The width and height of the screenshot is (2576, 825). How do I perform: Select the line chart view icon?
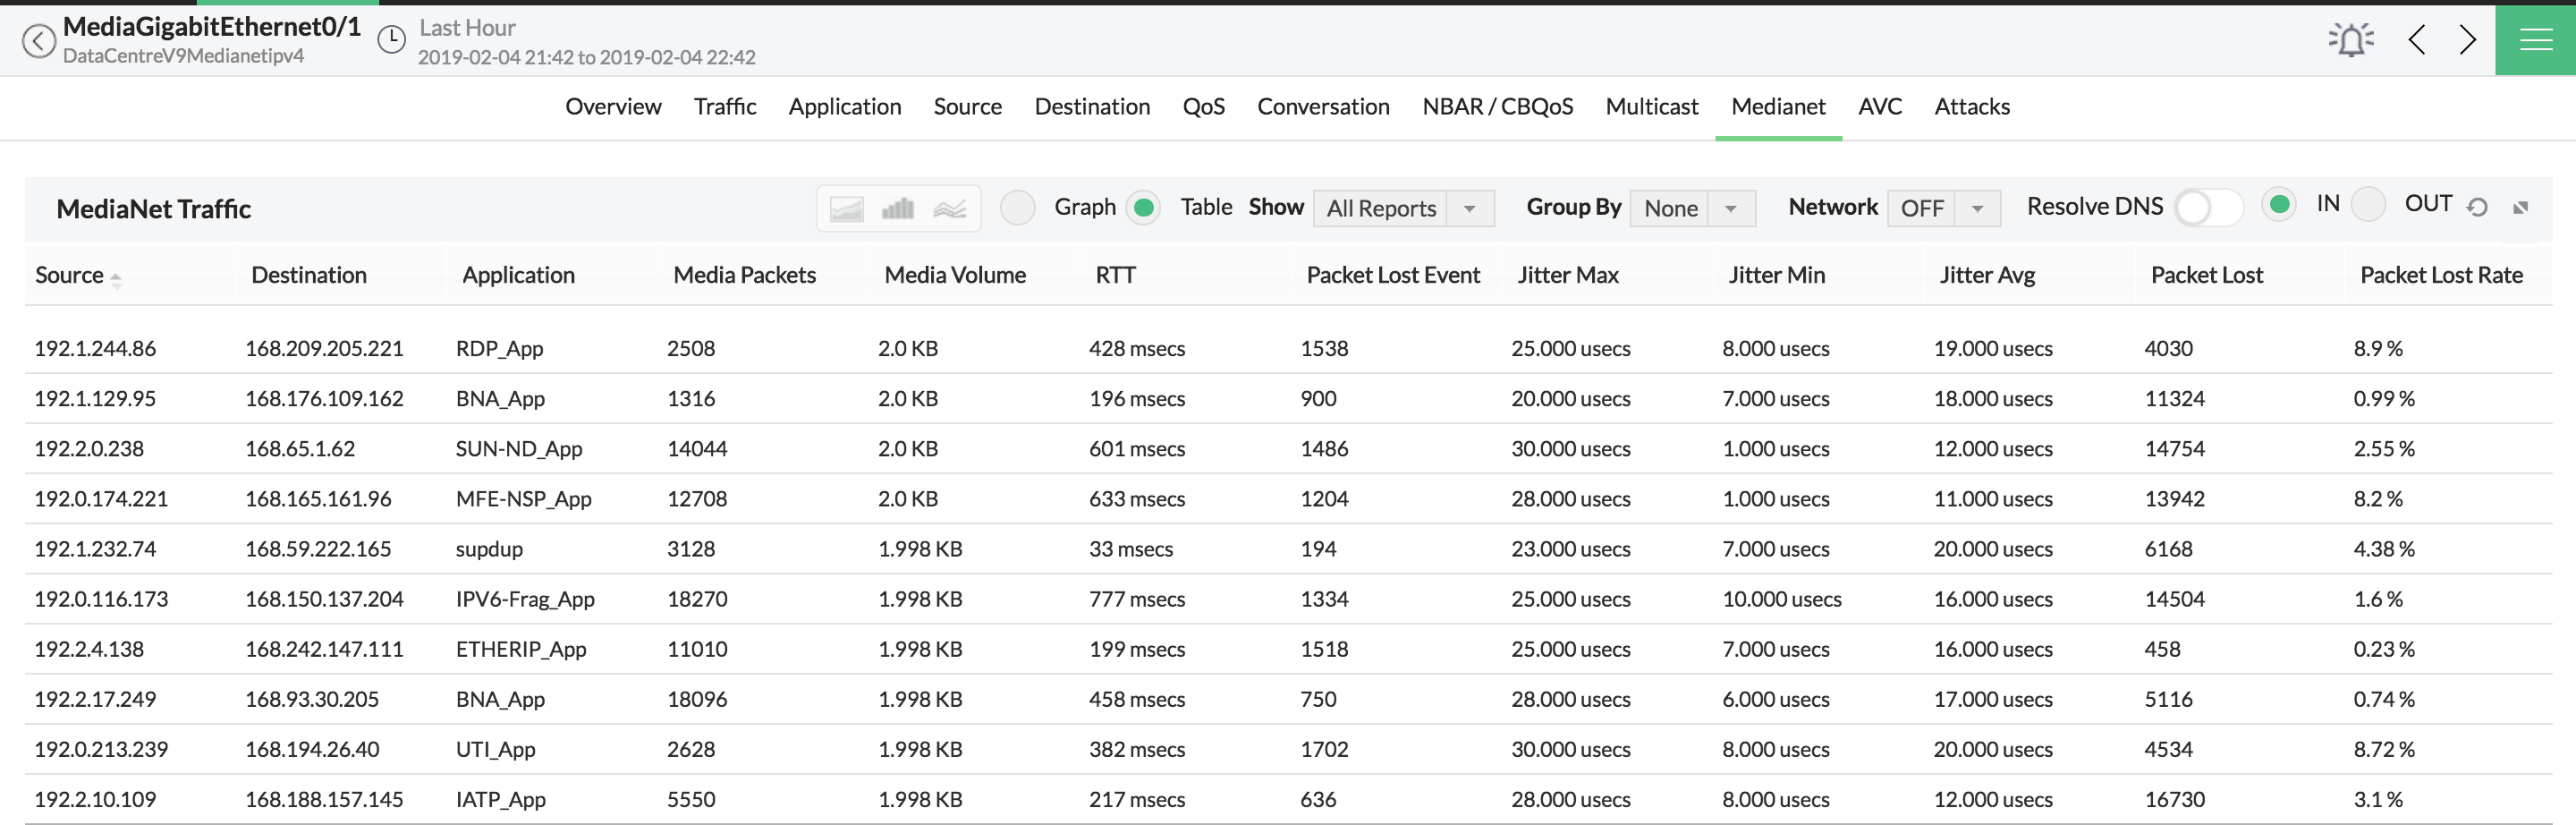pos(949,209)
